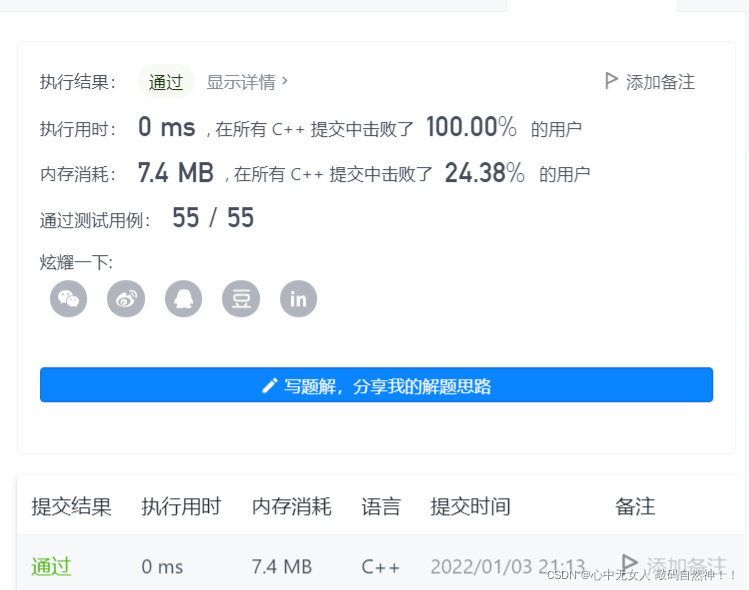Click the 100.00% runtime percentile value
The width and height of the screenshot is (749, 590).
pyautogui.click(x=471, y=127)
